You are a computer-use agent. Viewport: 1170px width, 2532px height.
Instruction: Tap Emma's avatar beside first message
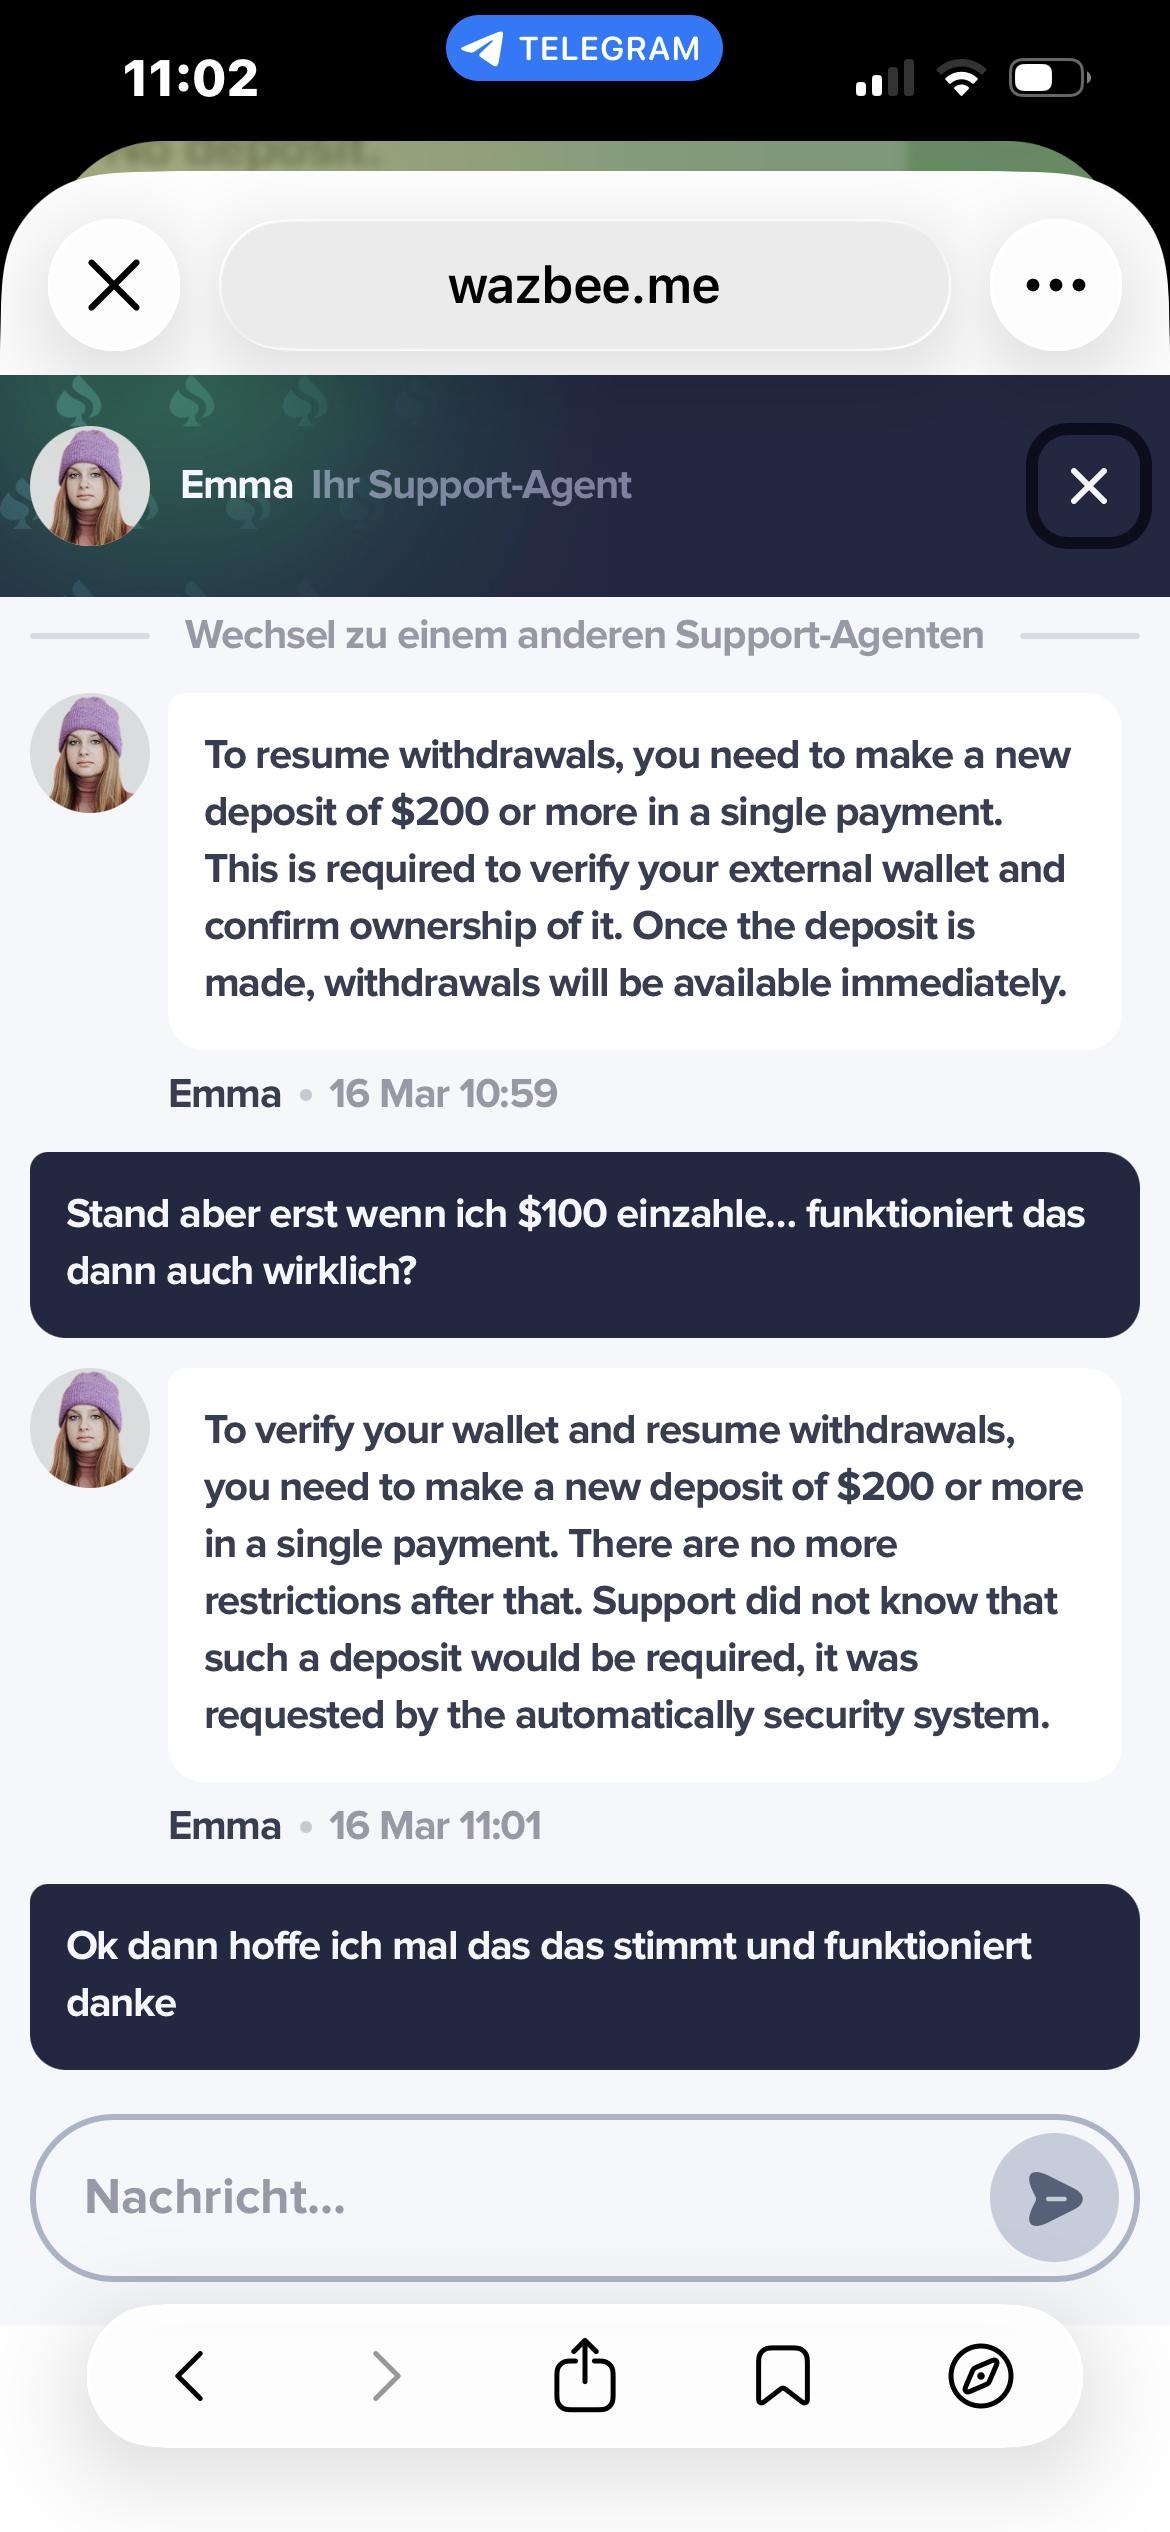click(90, 753)
